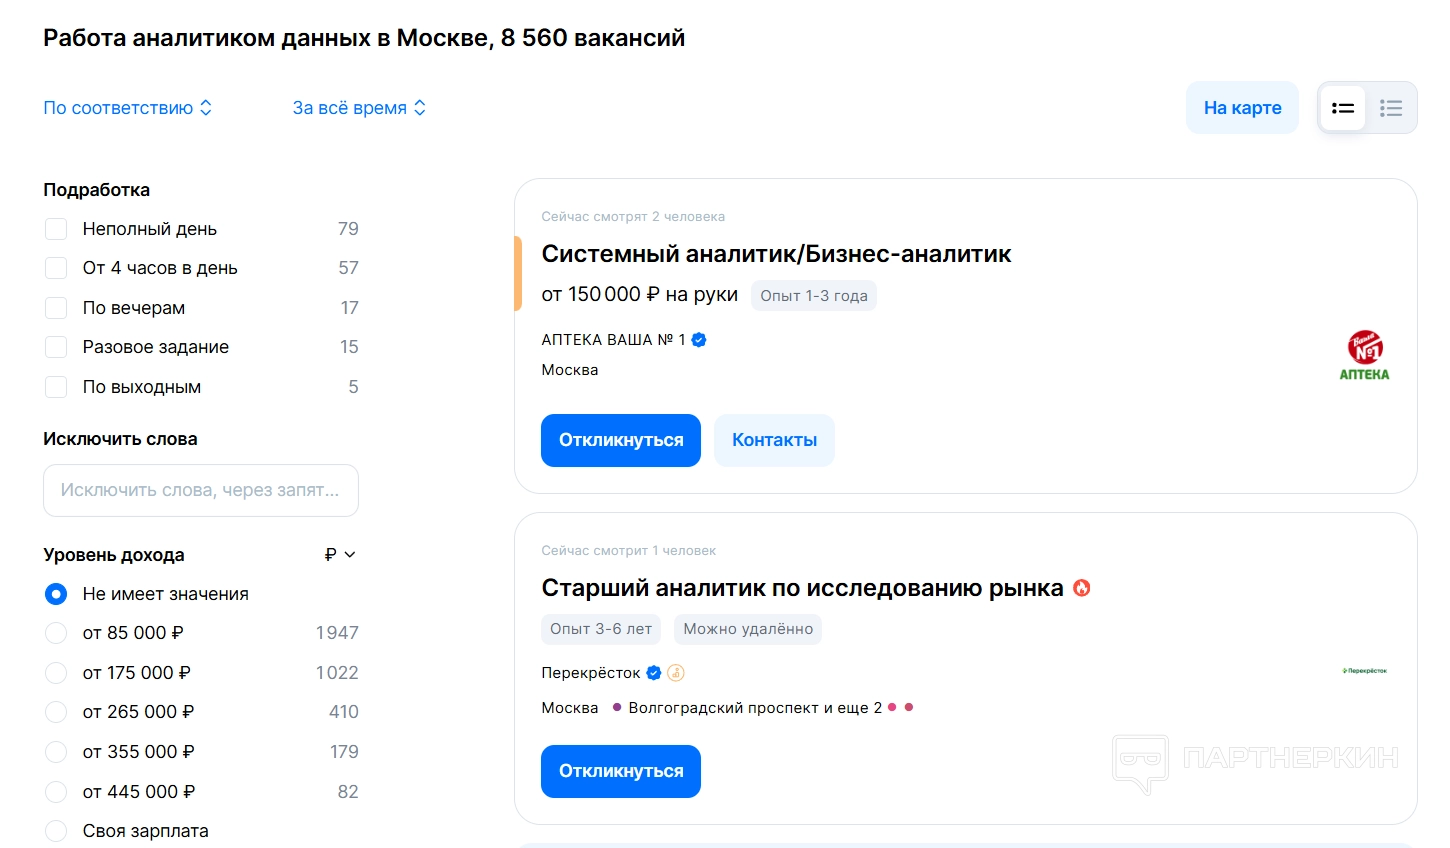Open Системный аналитик/Бизнес-аналитик vacancy title
This screenshot has height=848, width=1450.
776,254
